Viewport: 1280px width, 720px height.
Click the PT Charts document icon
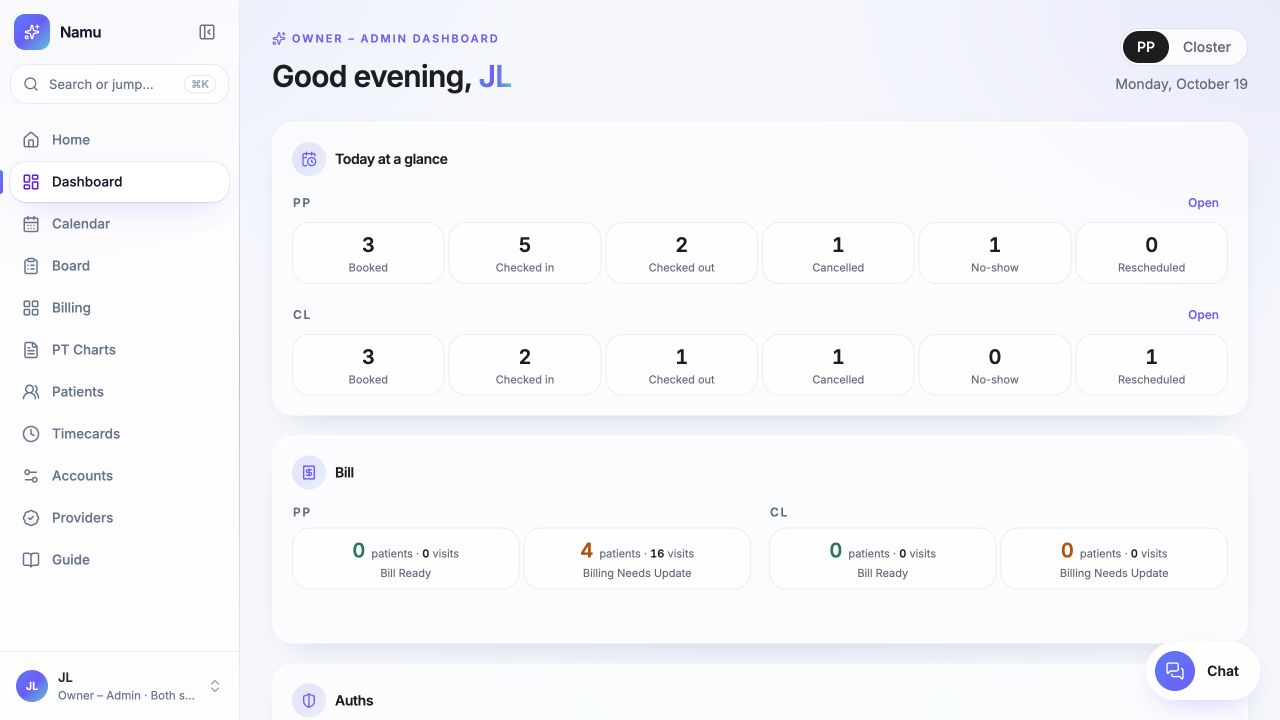(x=31, y=350)
